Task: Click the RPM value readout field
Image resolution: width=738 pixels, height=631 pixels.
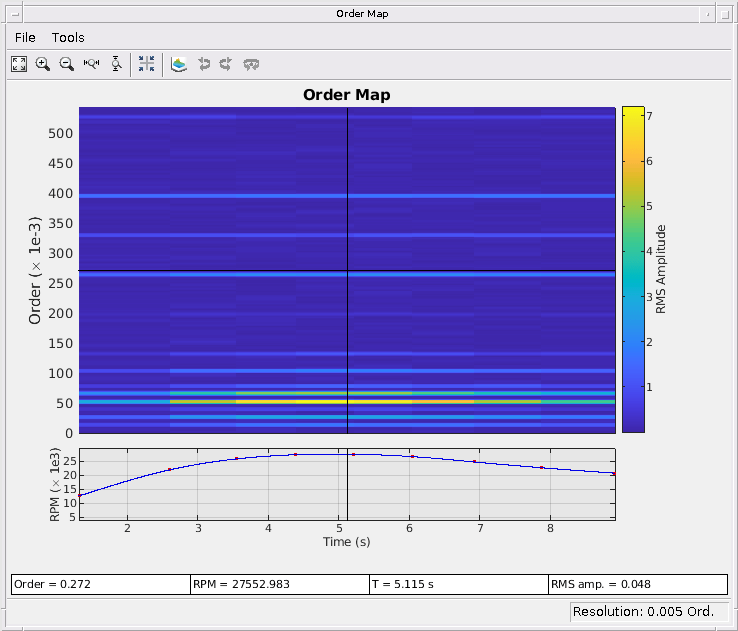Action: tap(279, 584)
